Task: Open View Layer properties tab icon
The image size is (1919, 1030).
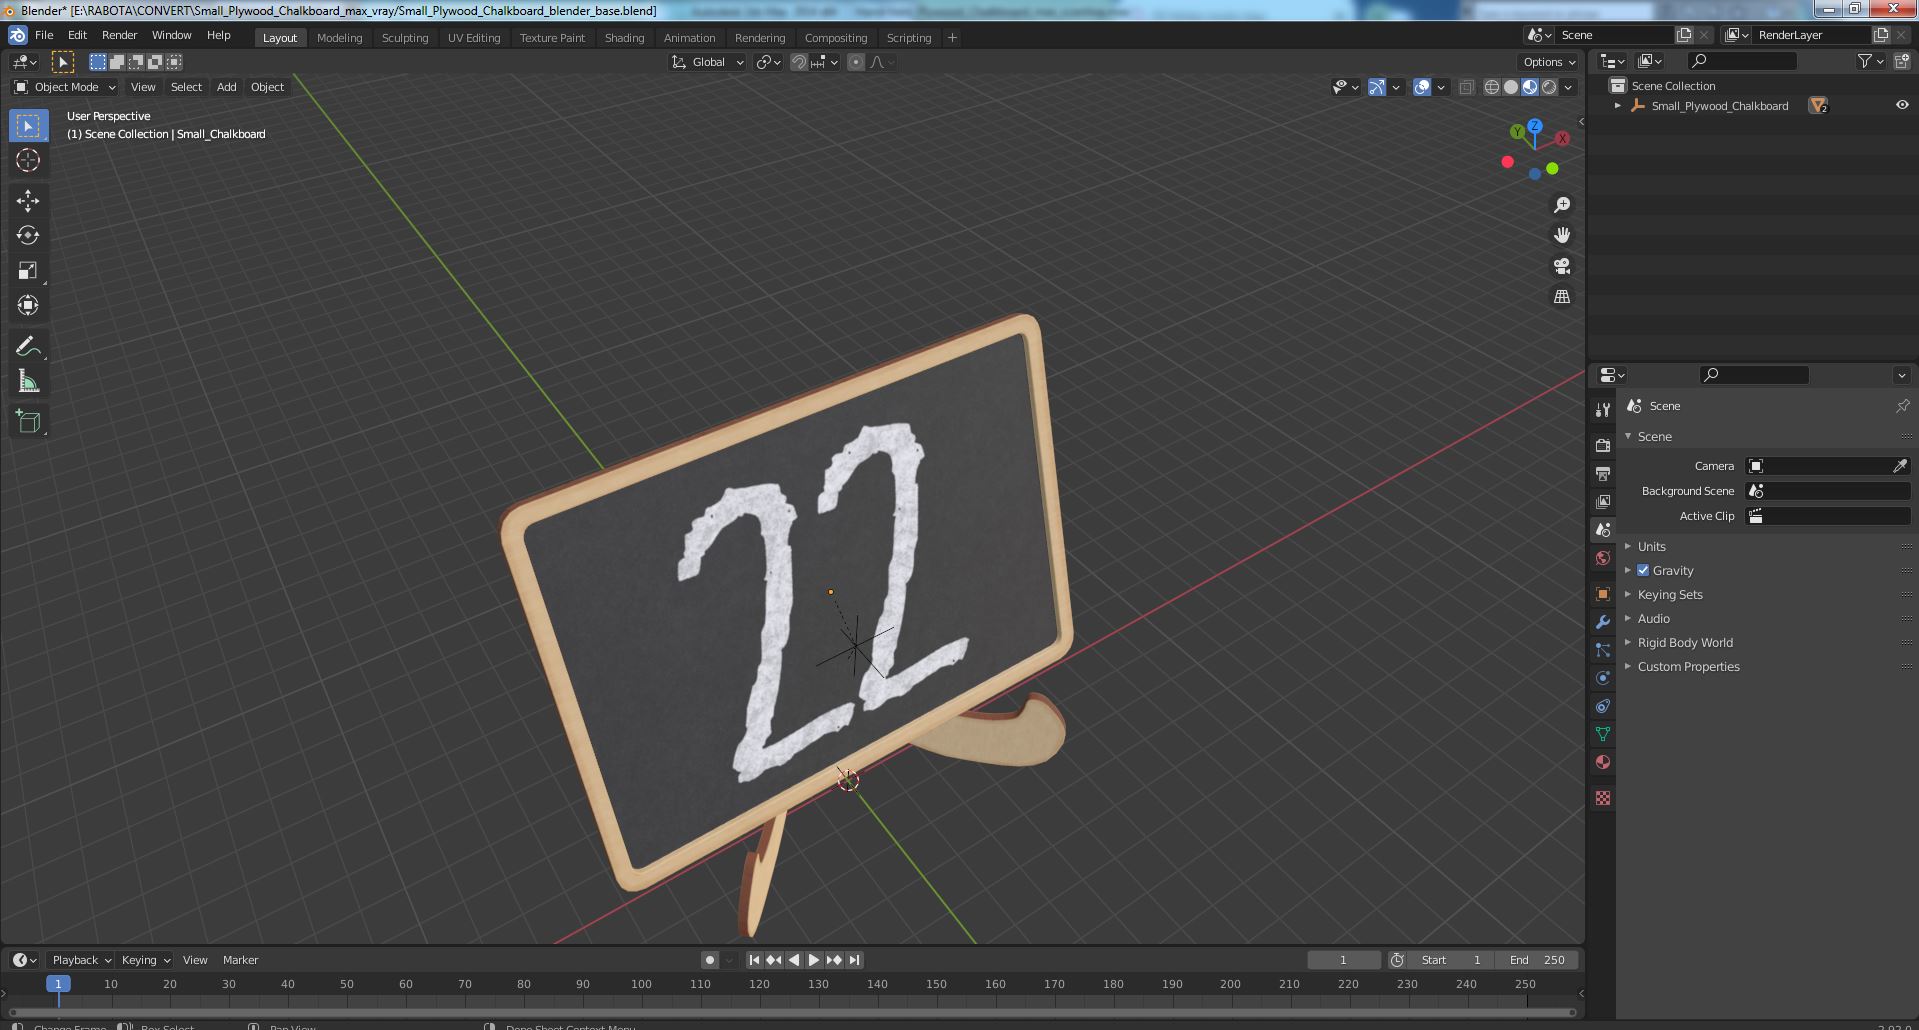Action: [x=1603, y=501]
